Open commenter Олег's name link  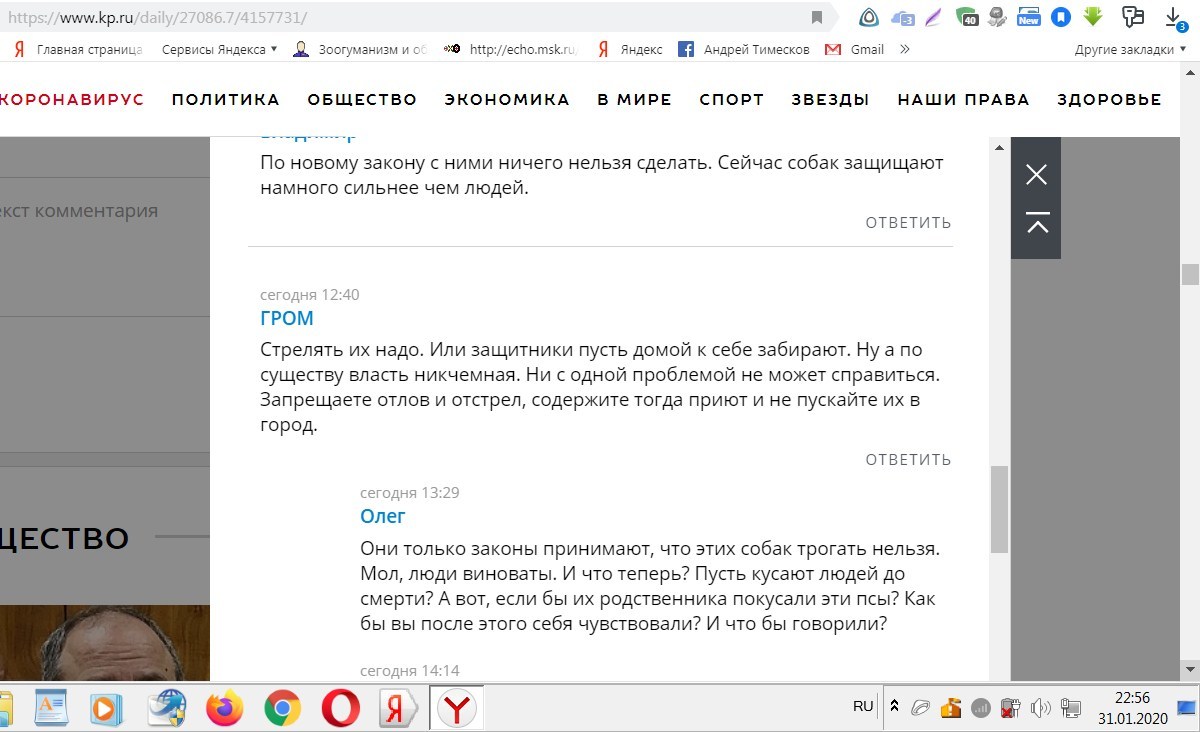coord(383,516)
